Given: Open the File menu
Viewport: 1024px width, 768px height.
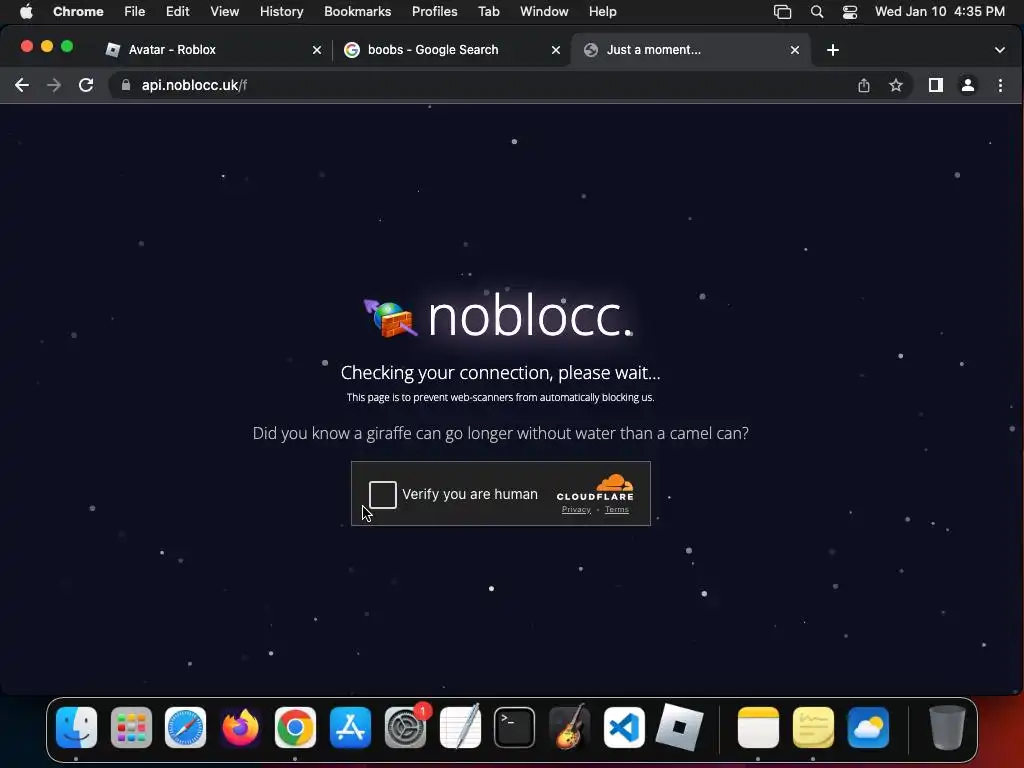Looking at the screenshot, I should tap(135, 12).
